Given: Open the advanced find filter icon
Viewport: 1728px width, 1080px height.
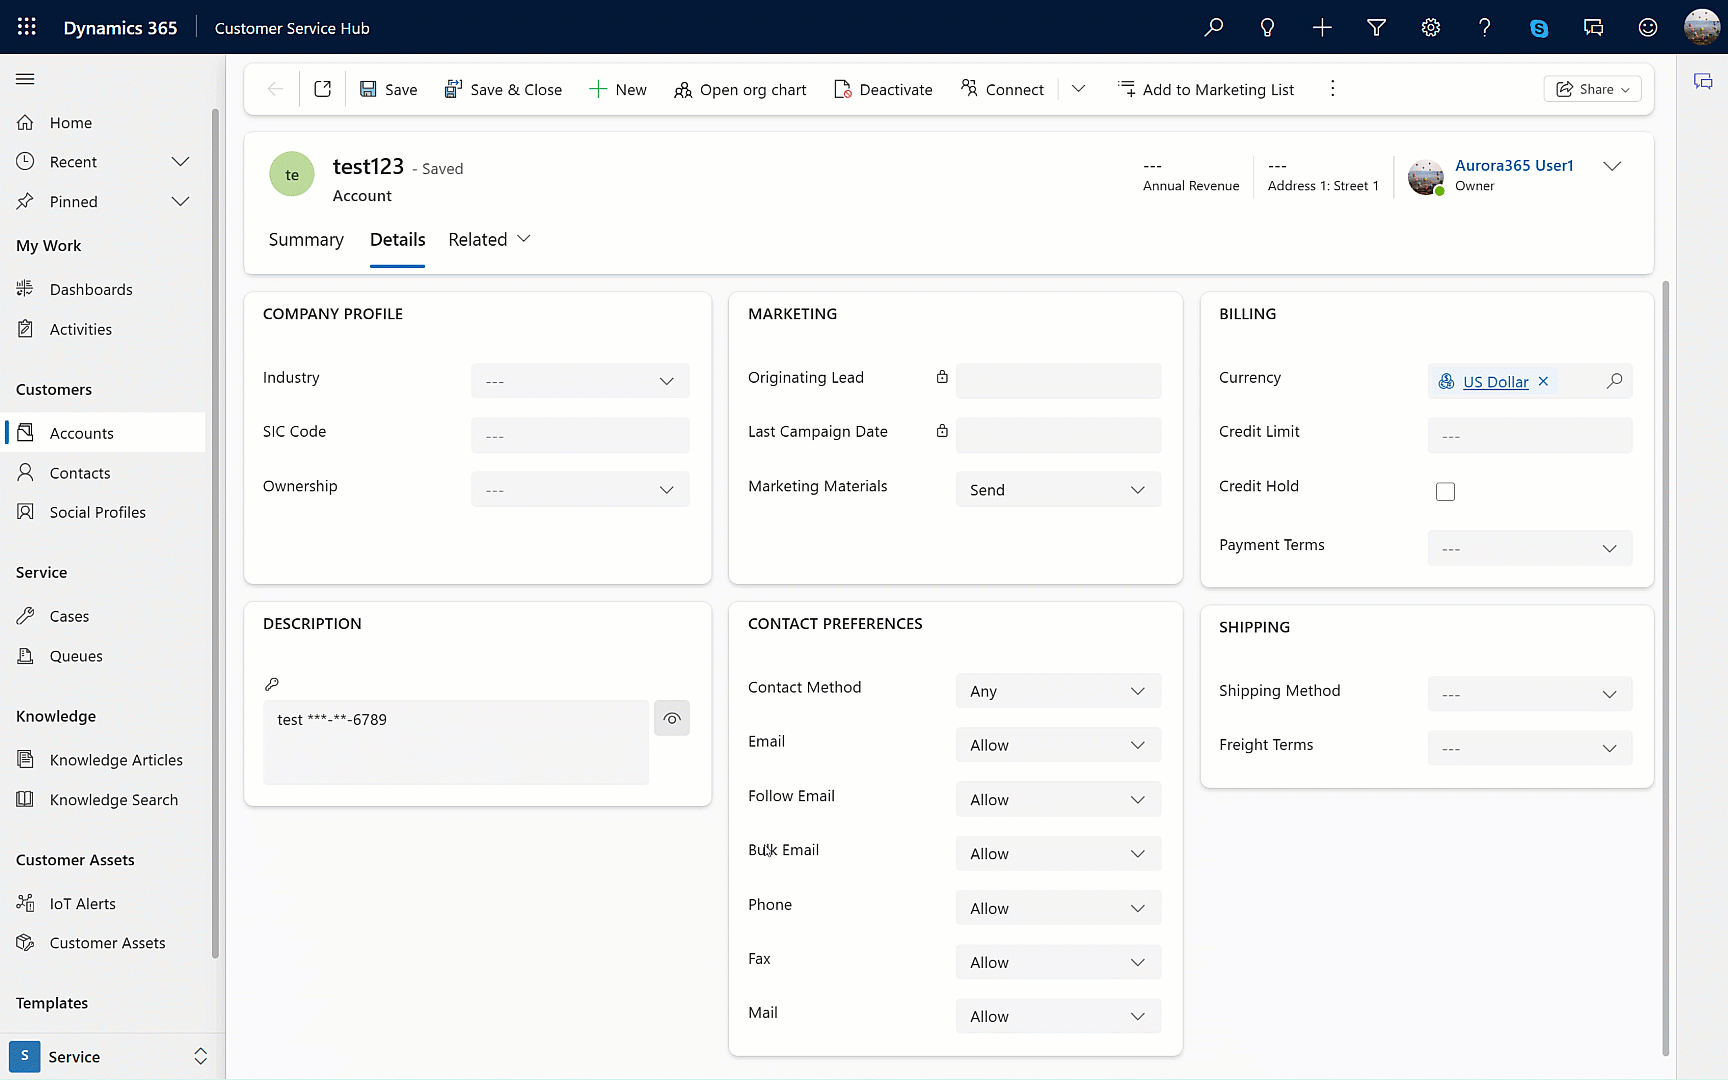Looking at the screenshot, I should click(x=1376, y=27).
